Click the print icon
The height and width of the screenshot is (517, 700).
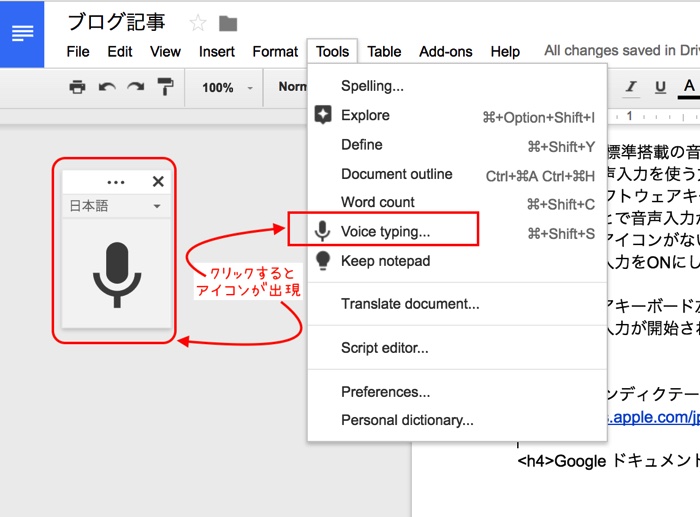(x=77, y=87)
